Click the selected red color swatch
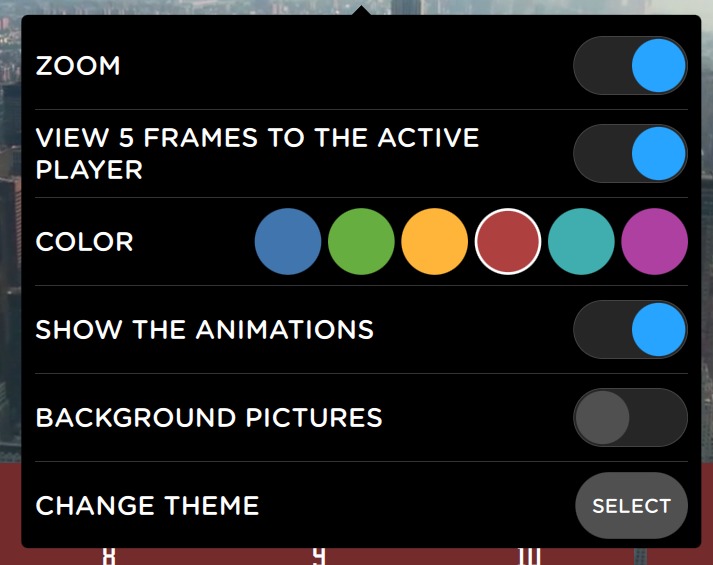 click(508, 242)
